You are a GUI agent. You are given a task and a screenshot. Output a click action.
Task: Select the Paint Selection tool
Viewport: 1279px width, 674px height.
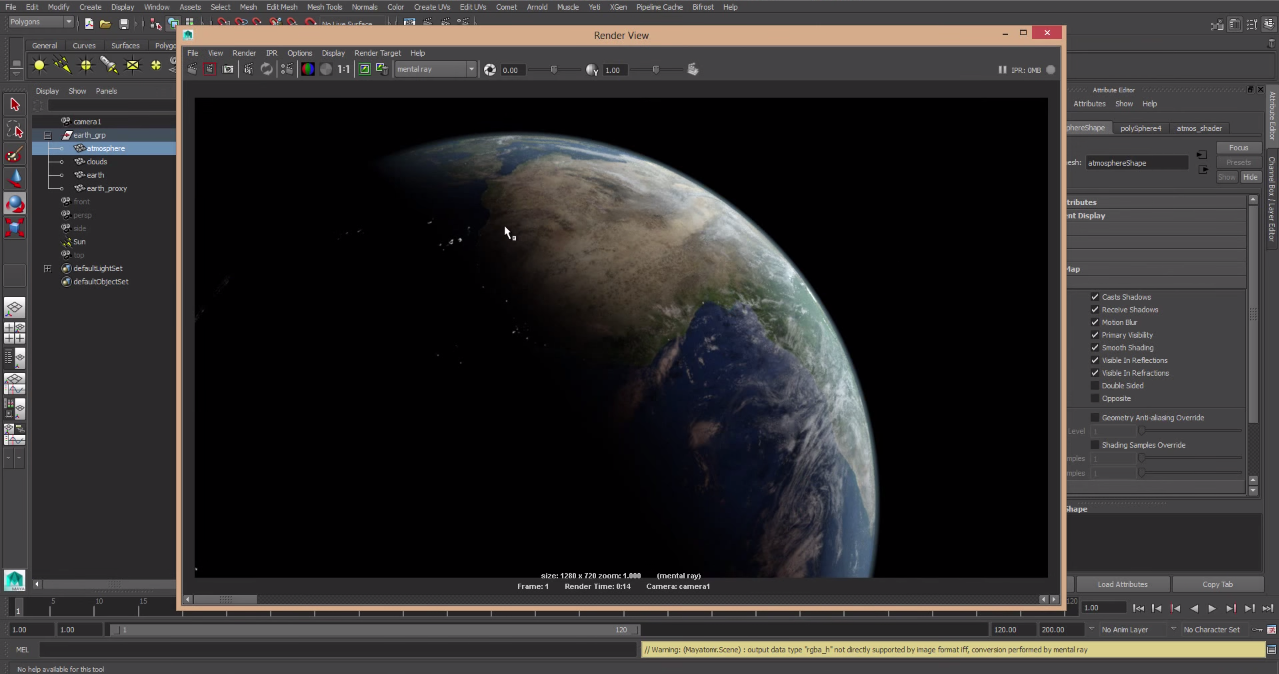[x=14, y=154]
